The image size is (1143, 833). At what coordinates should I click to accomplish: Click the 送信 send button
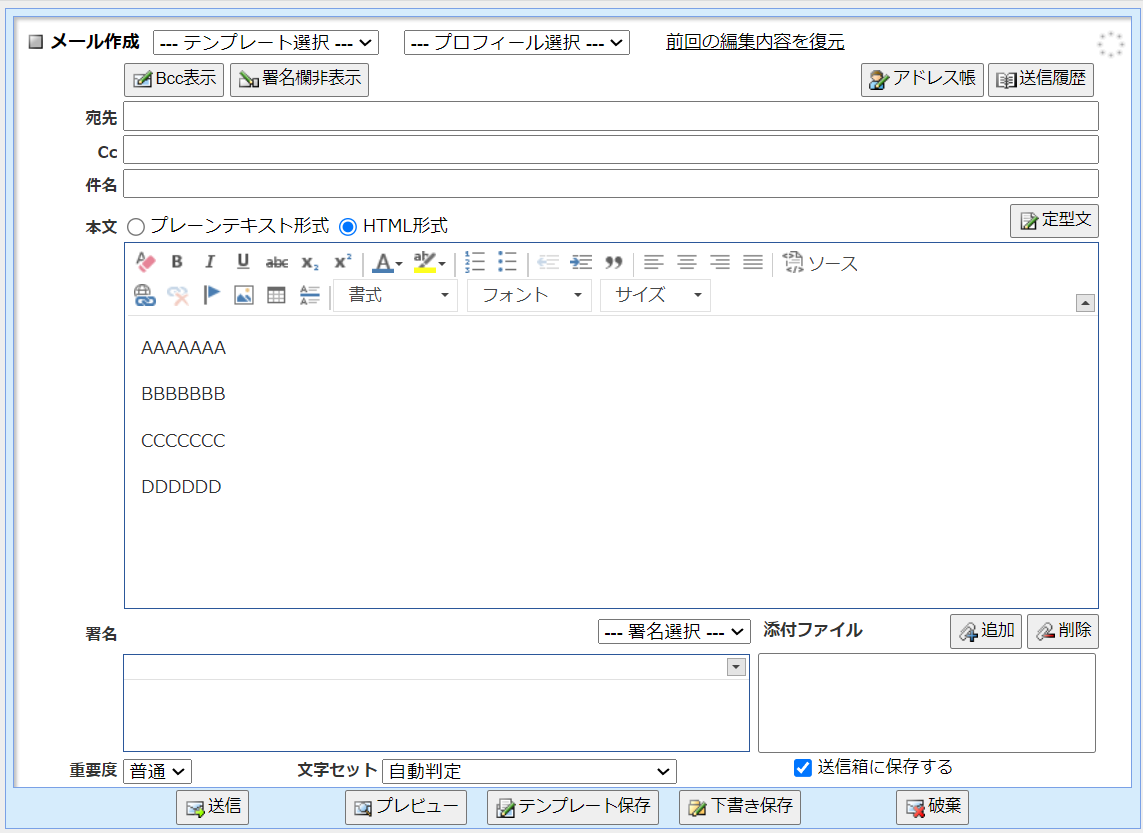(212, 807)
